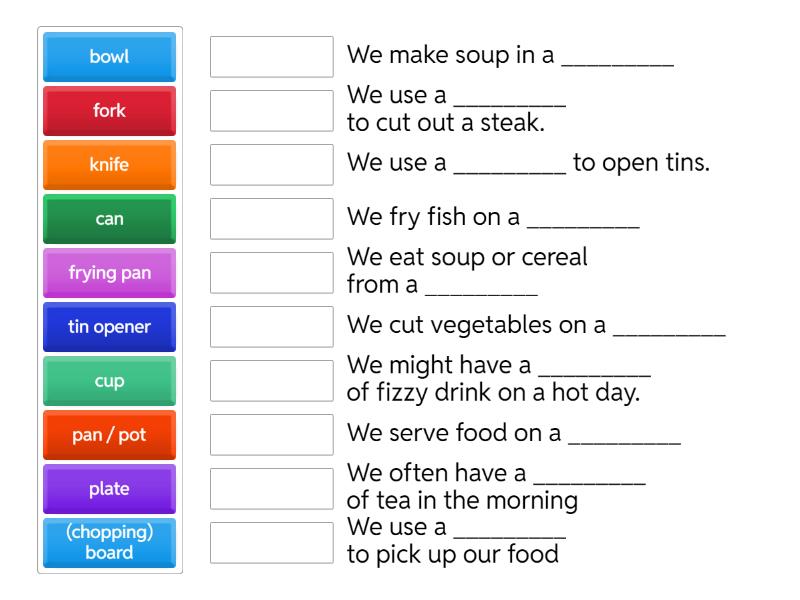Select the 'can' word tile
The height and width of the screenshot is (600, 800).
[107, 219]
